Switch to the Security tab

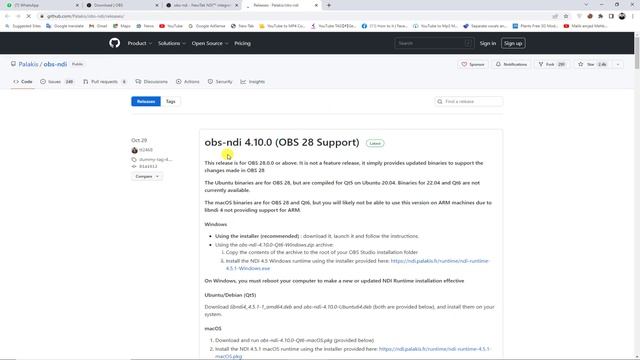pyautogui.click(x=220, y=82)
